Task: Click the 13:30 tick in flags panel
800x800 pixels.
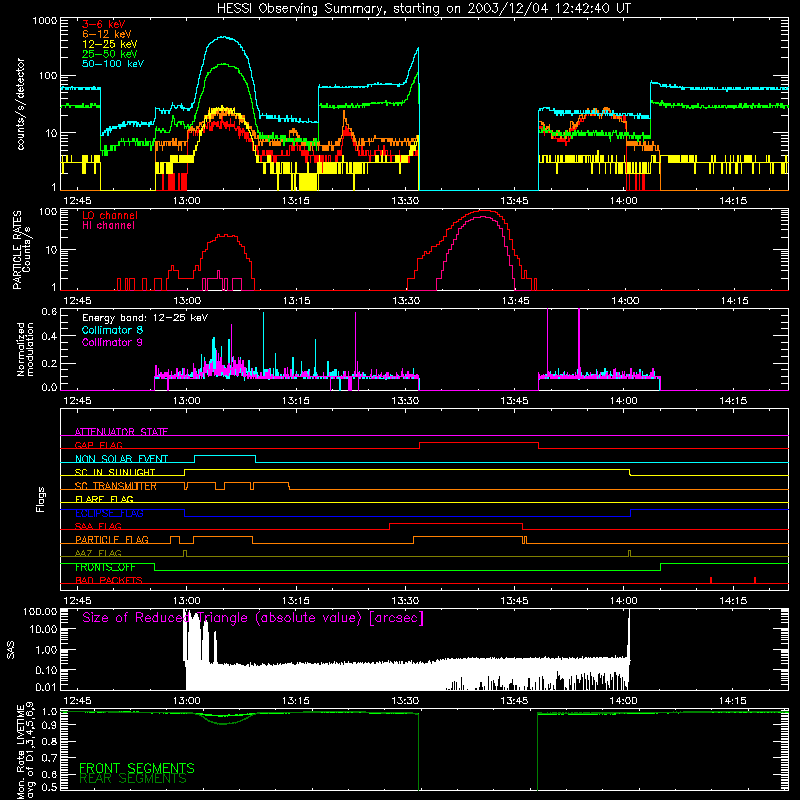Action: (405, 601)
